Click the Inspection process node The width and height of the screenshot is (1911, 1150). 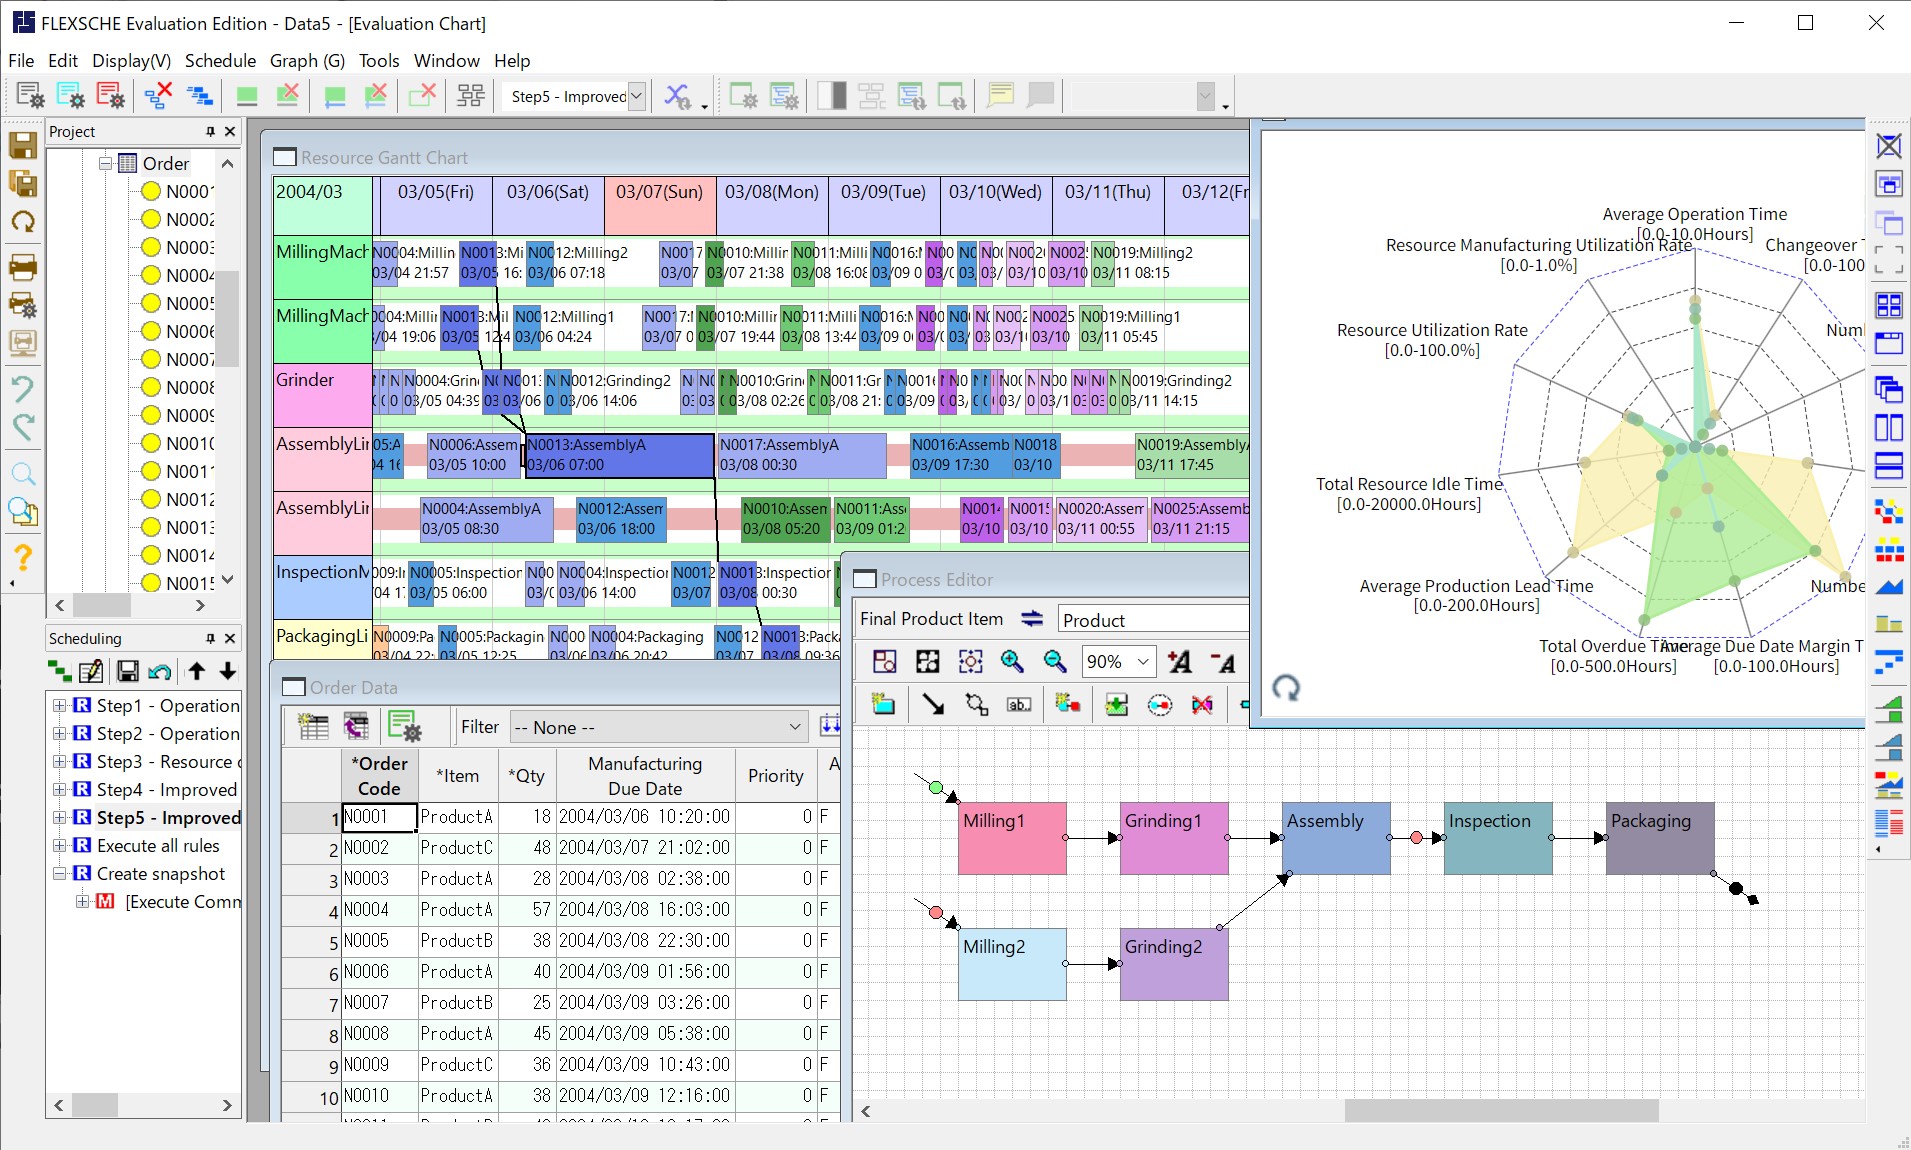coord(1498,838)
